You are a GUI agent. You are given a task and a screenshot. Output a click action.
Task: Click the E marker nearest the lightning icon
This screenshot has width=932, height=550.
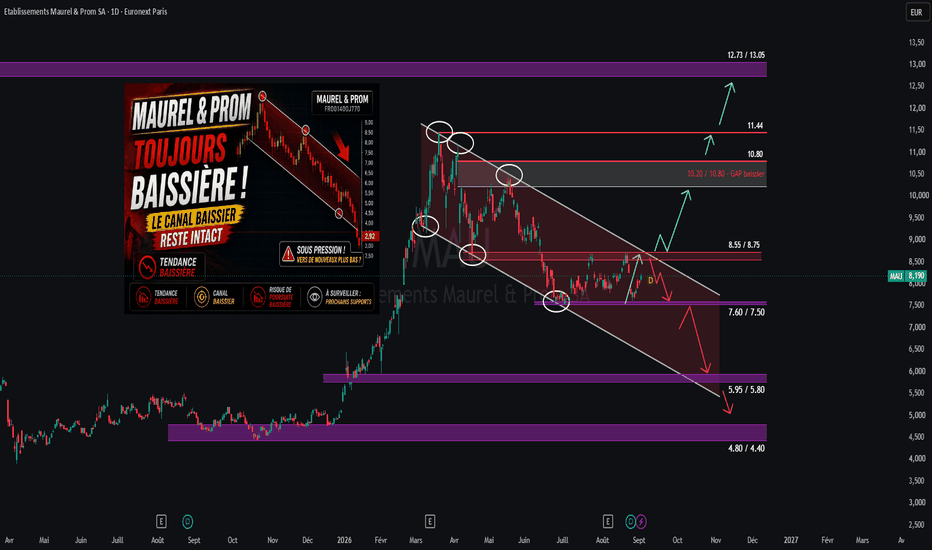[607, 521]
